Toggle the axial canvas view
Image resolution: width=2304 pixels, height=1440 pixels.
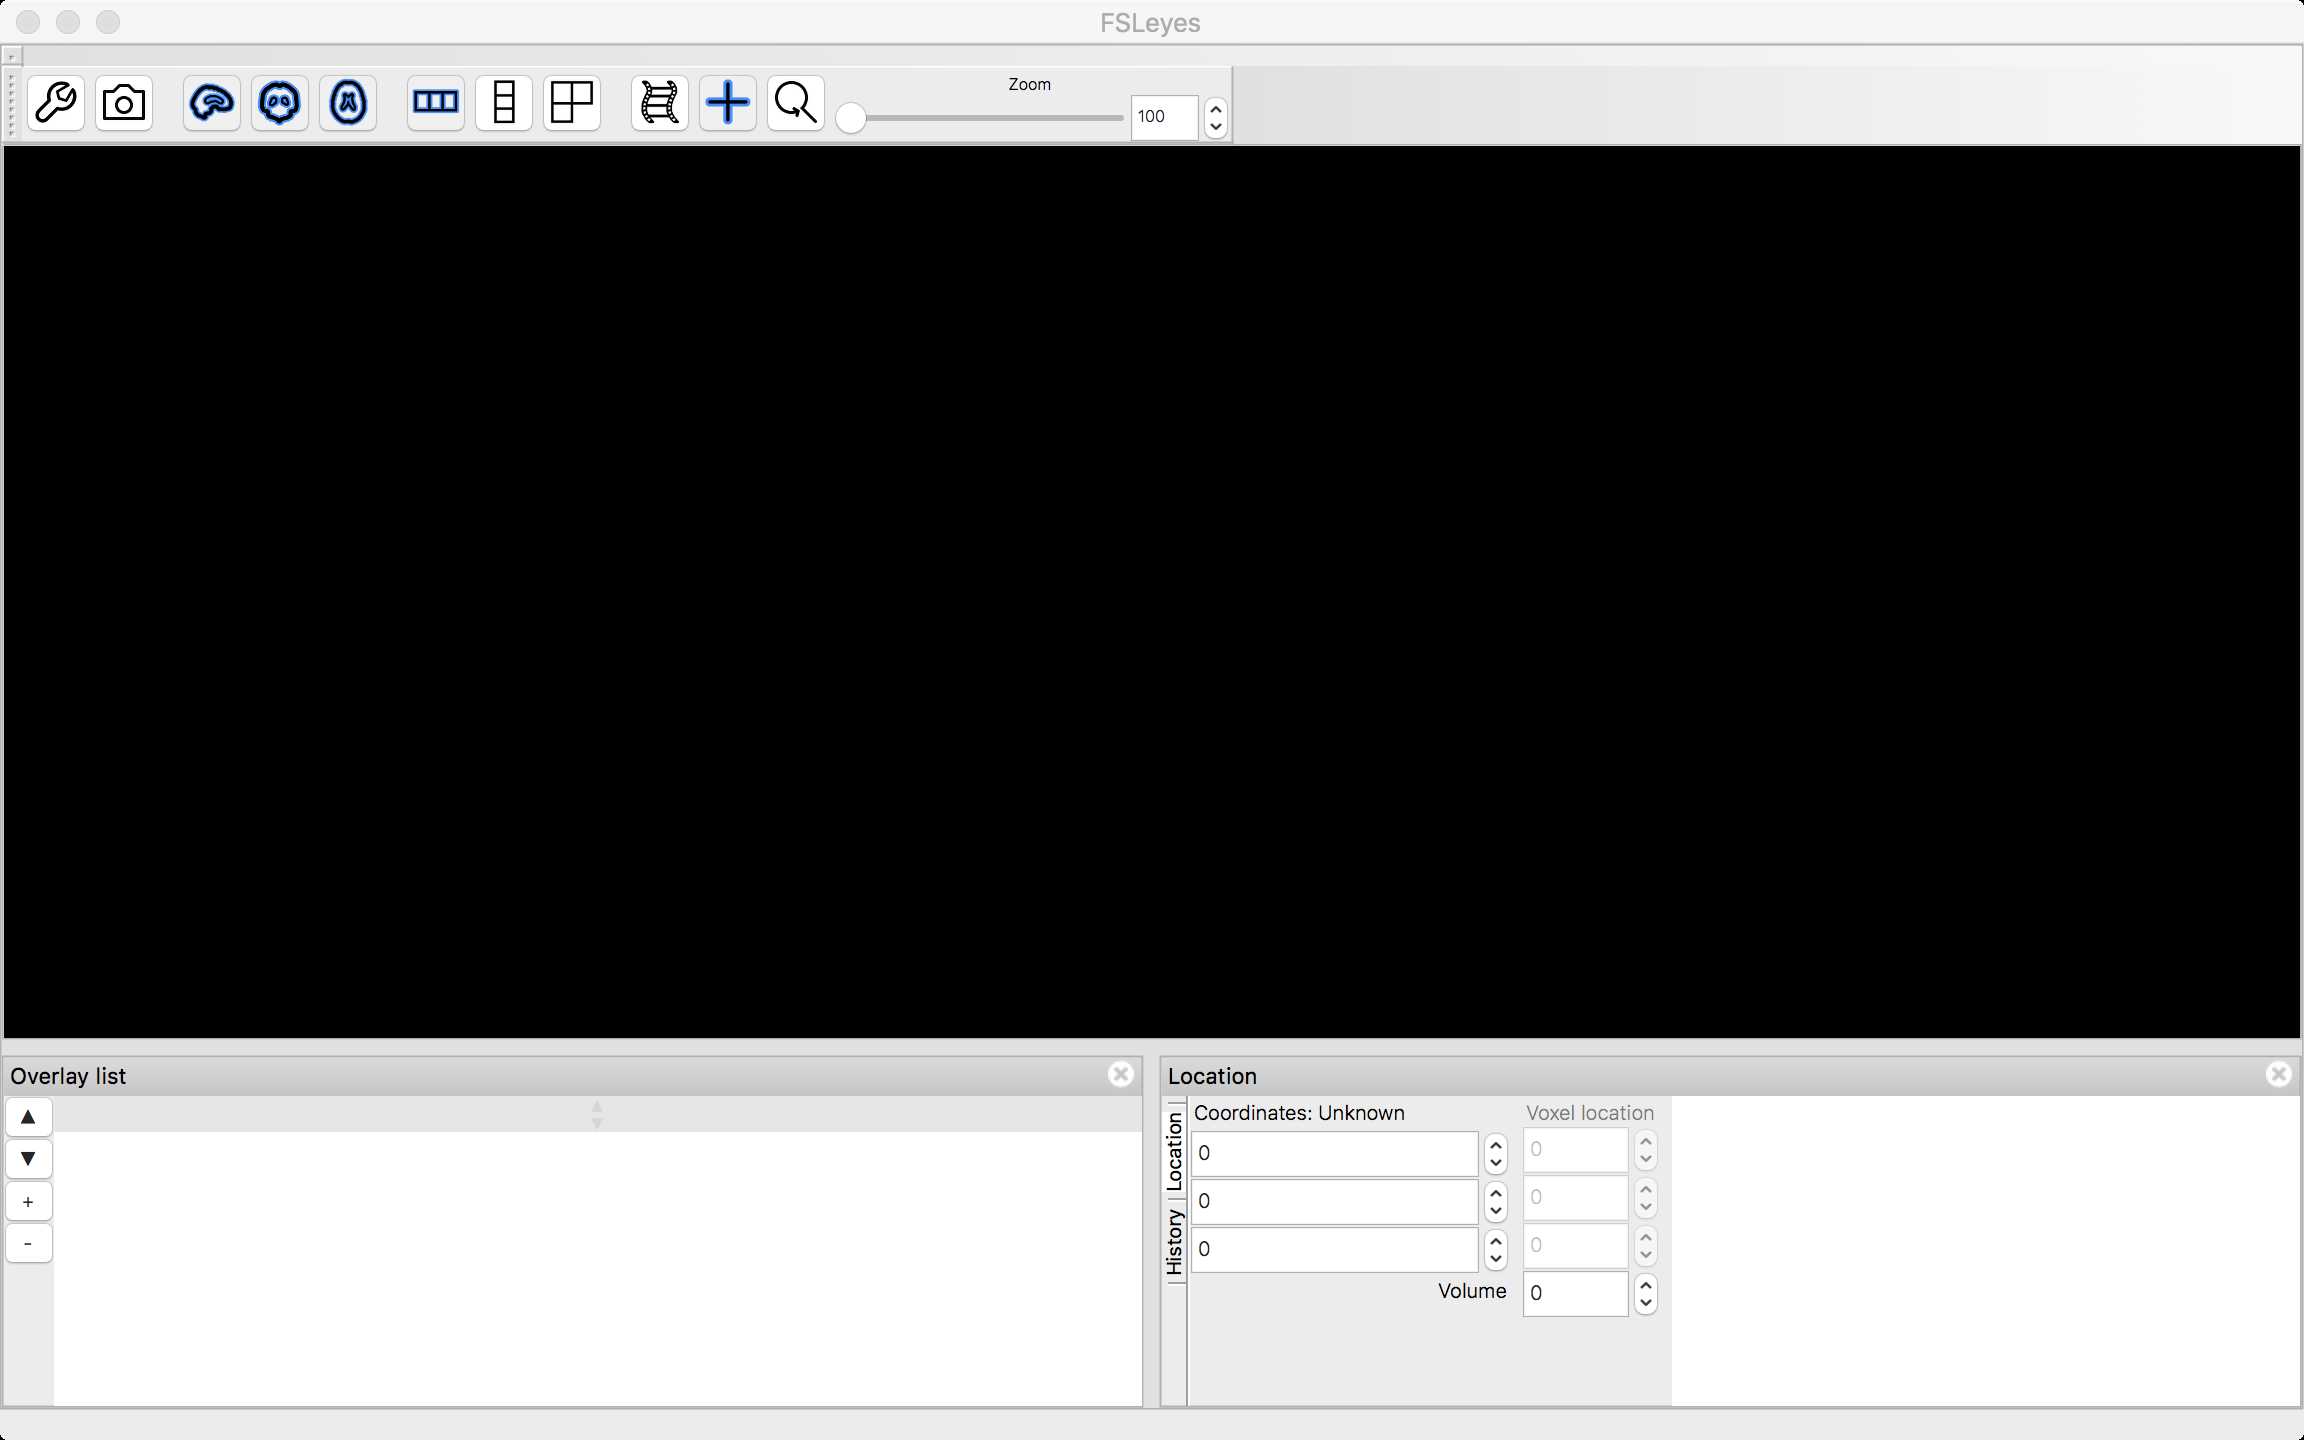pyautogui.click(x=348, y=103)
